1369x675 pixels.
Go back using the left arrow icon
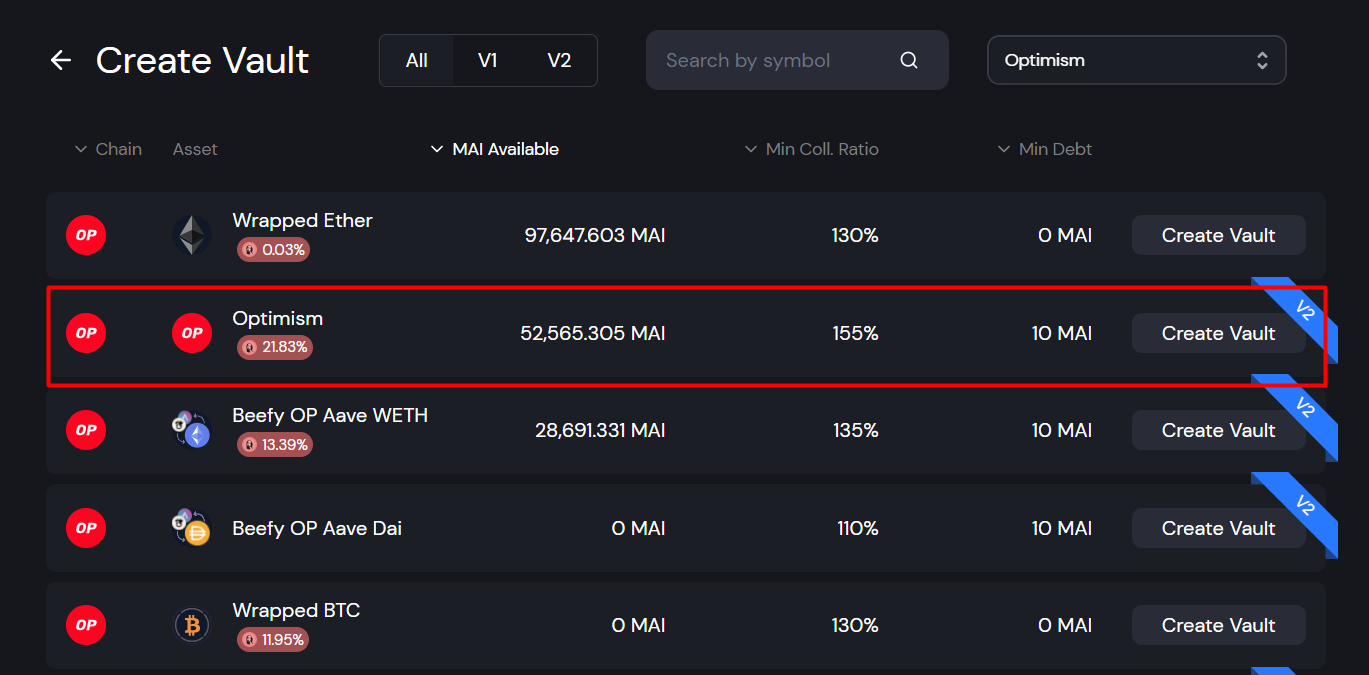pos(61,60)
